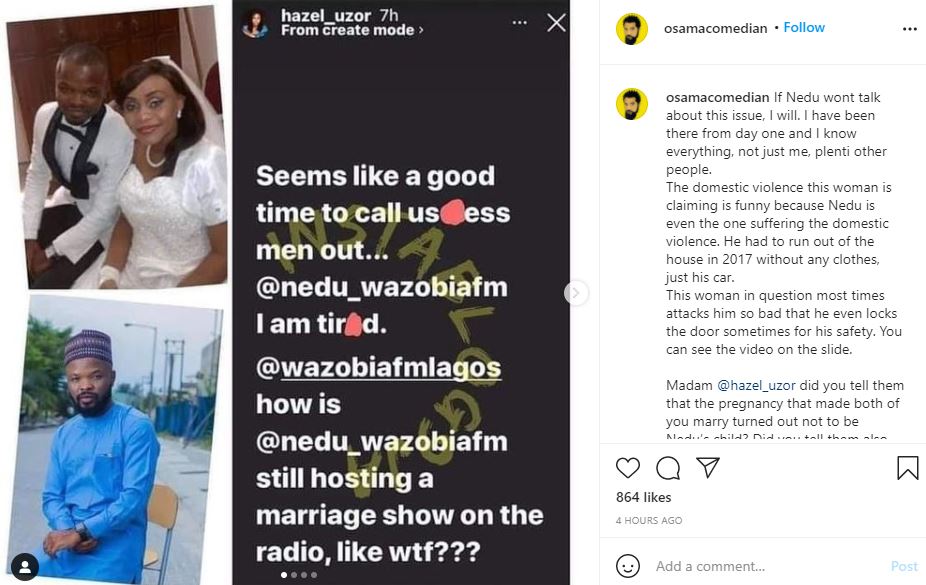Open comments via speech bubble icon
926x585 pixels.
point(667,468)
